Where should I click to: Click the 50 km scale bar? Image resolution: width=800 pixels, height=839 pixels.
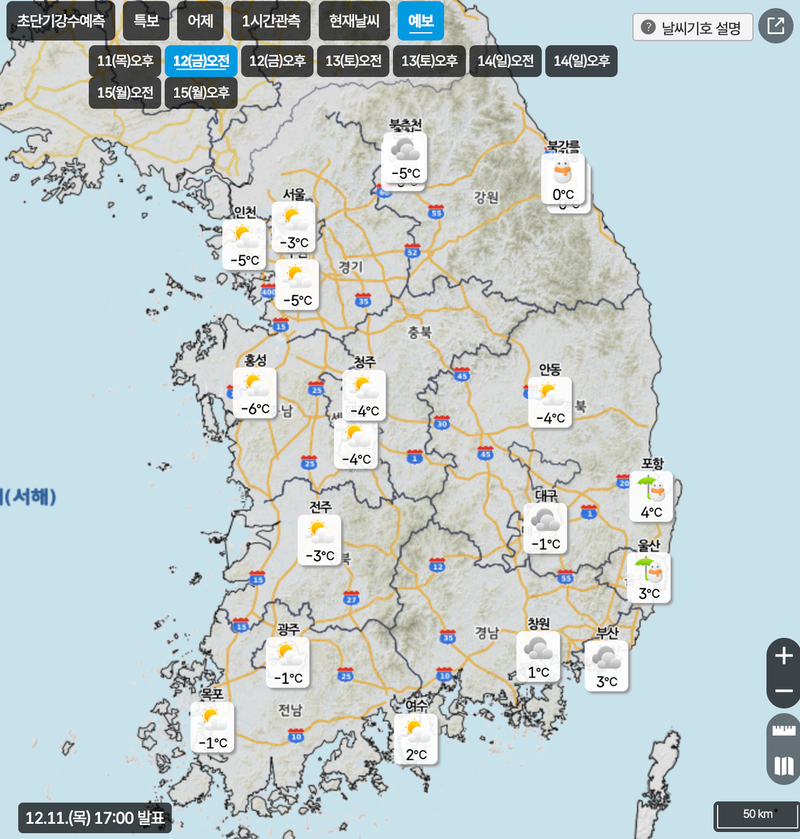tap(757, 814)
